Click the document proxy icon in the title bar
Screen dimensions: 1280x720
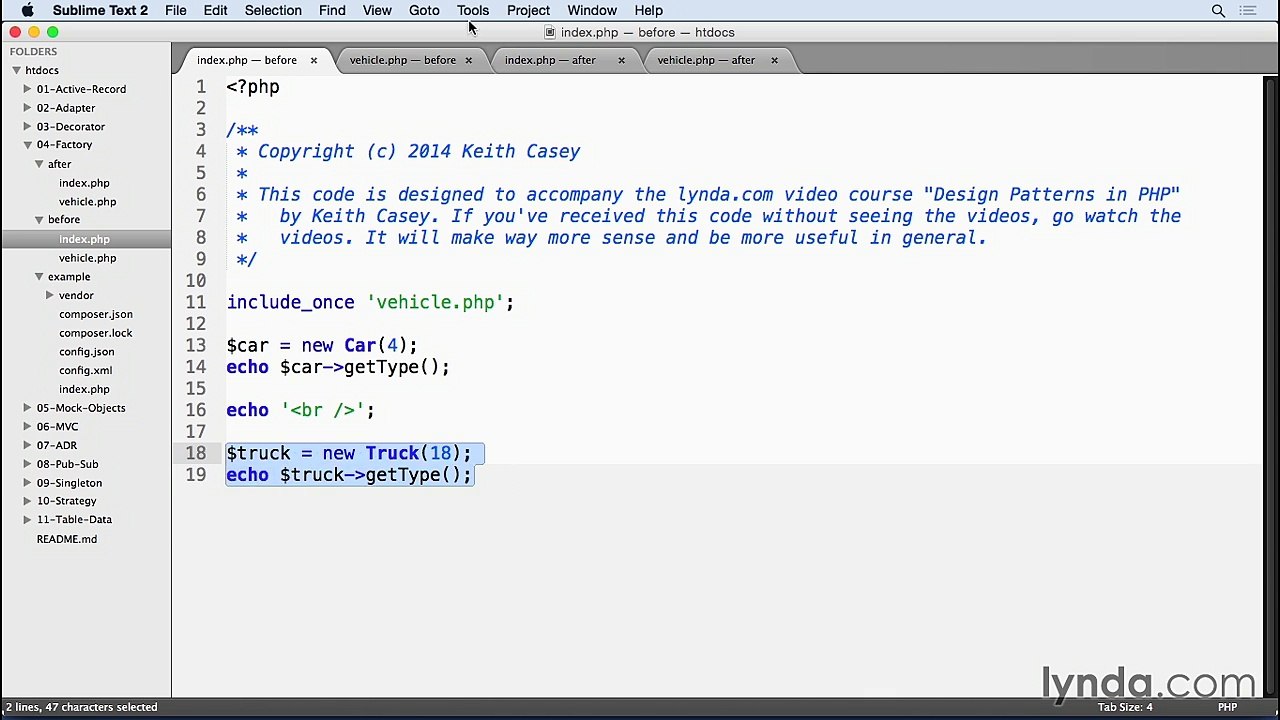point(550,32)
